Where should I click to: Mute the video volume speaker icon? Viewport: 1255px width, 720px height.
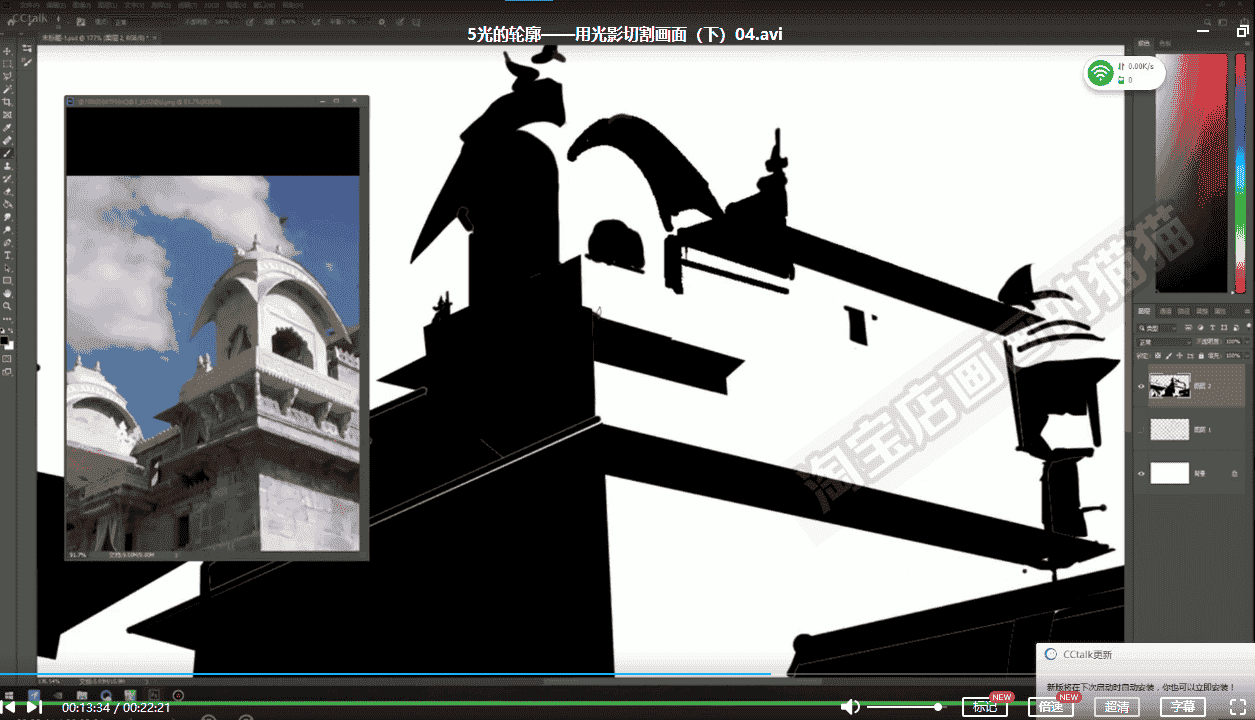click(x=850, y=707)
